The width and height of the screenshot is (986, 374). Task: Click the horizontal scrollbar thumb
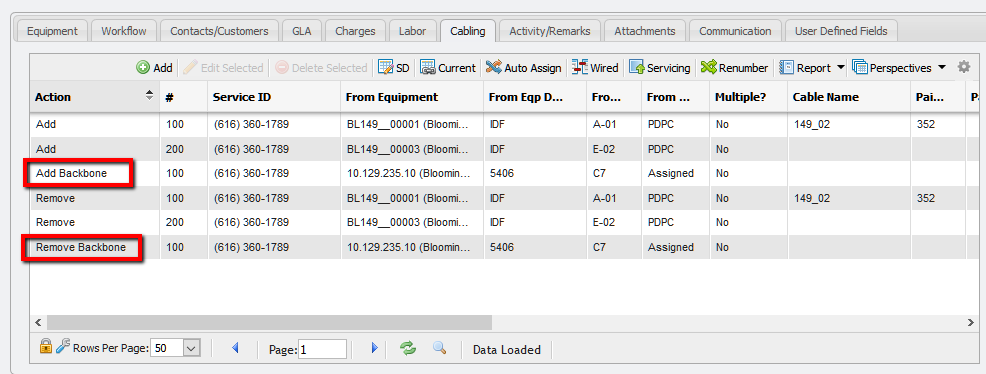pyautogui.click(x=269, y=322)
